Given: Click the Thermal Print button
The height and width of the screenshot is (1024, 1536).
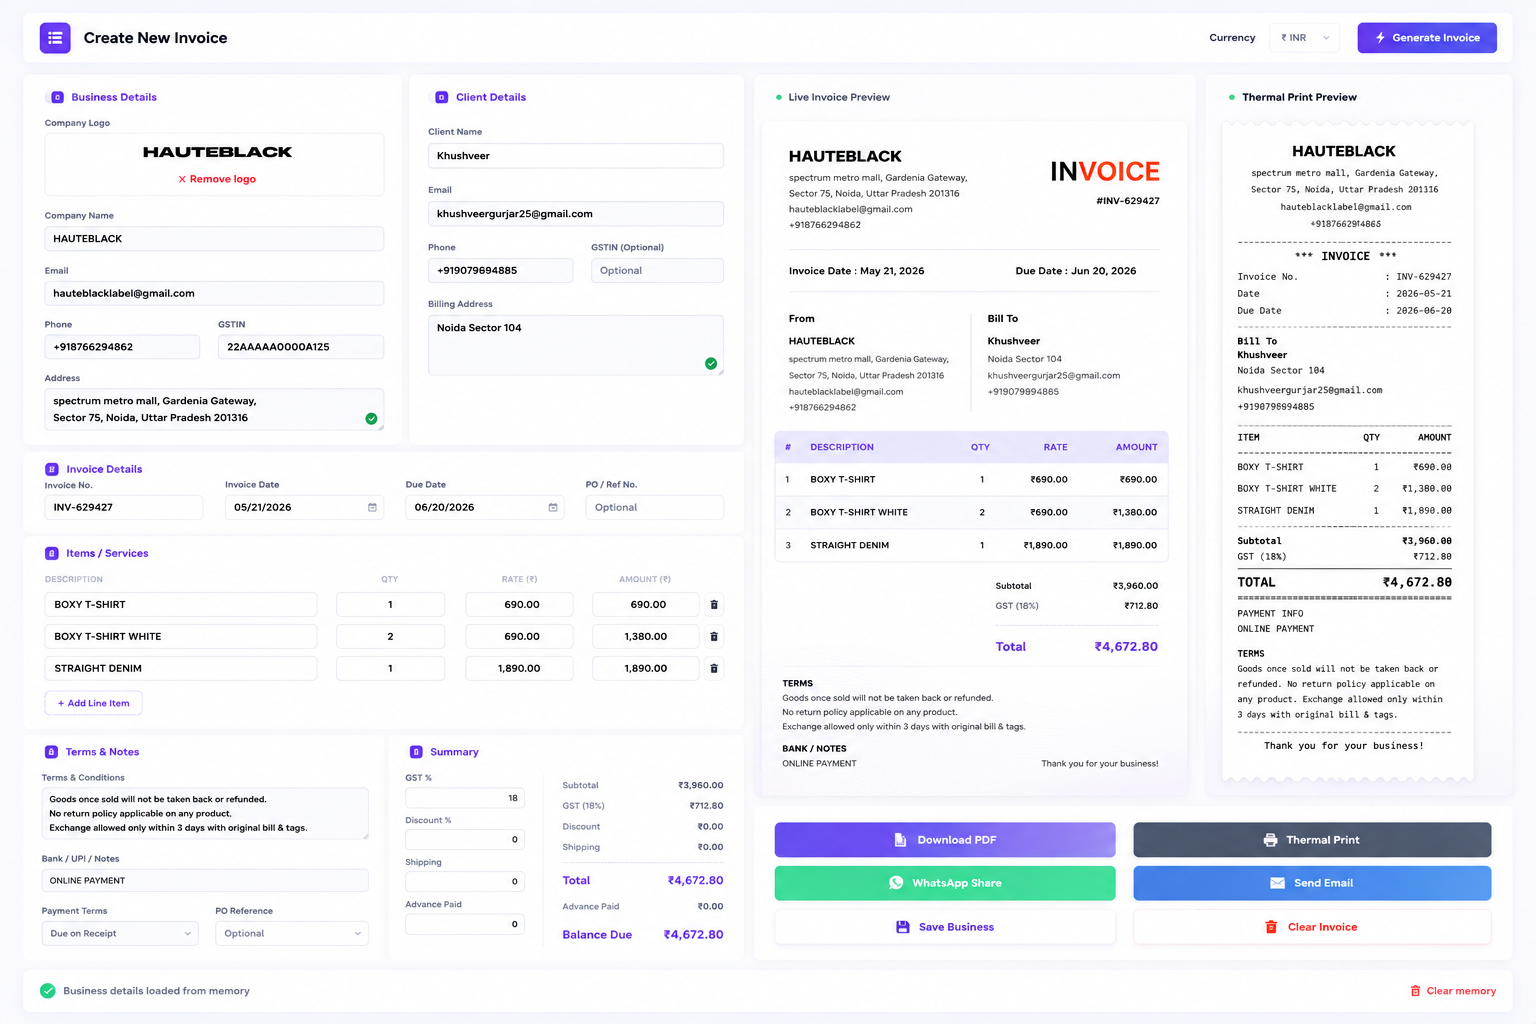Looking at the screenshot, I should pos(1312,840).
